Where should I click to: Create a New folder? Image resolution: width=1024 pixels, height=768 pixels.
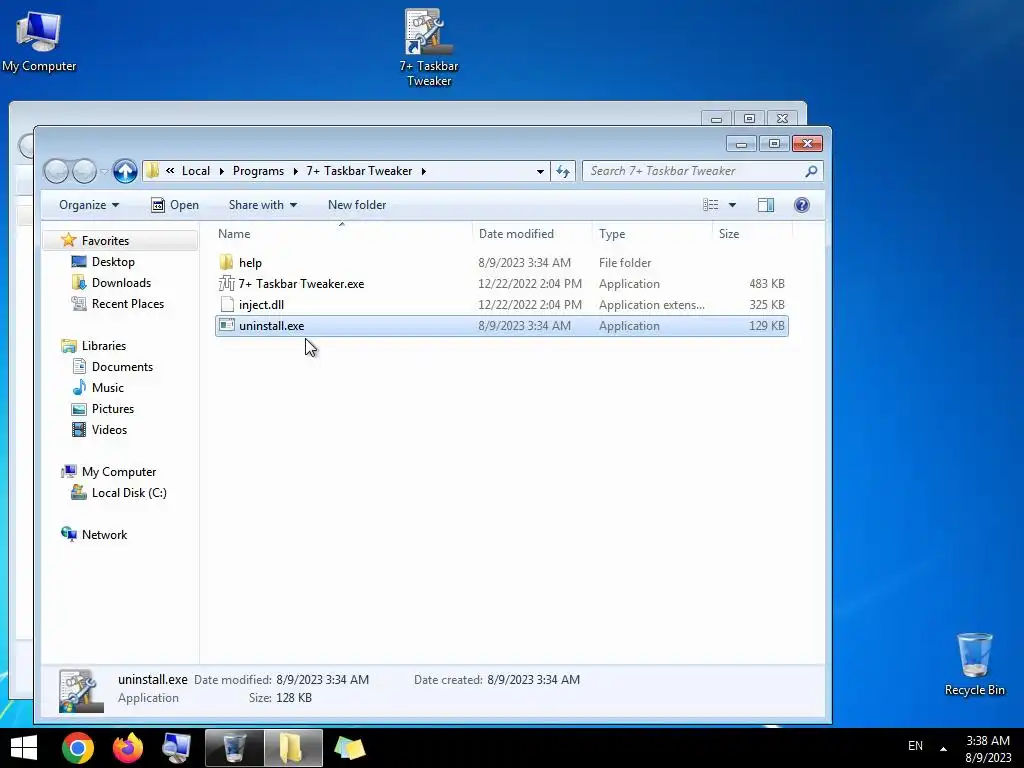pos(357,205)
